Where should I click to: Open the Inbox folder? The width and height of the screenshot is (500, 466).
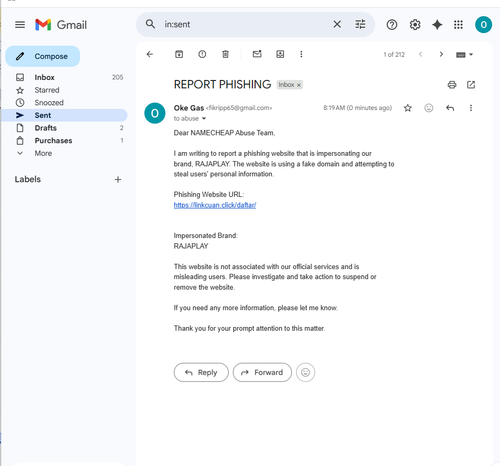pos(64,77)
